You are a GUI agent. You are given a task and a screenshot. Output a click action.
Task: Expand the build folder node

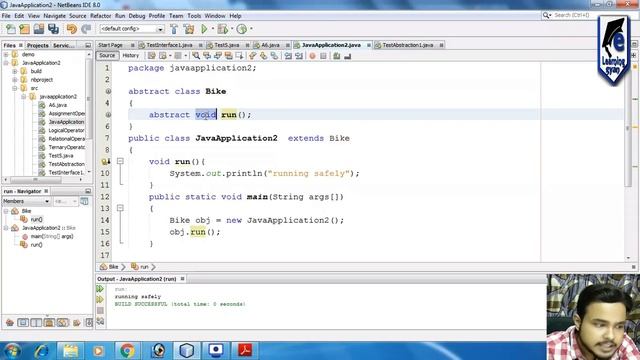(x=15, y=71)
